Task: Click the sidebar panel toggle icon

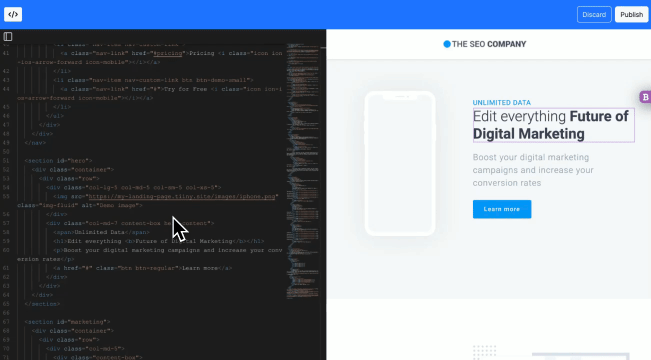Action: coord(7,37)
